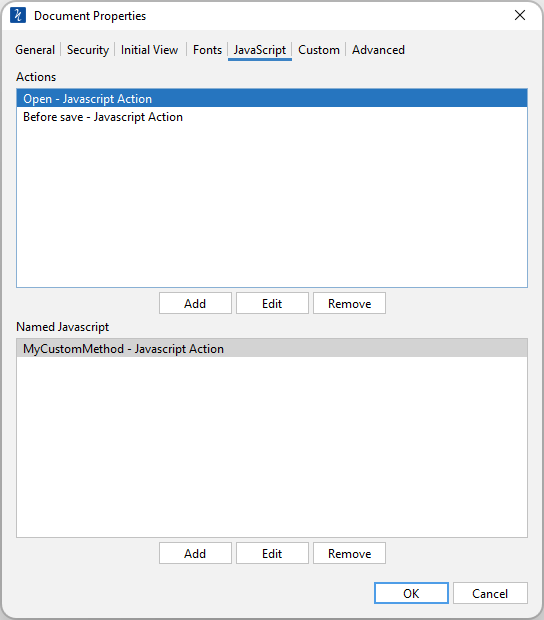Select the Fonts tab
The image size is (544, 620).
tap(207, 50)
